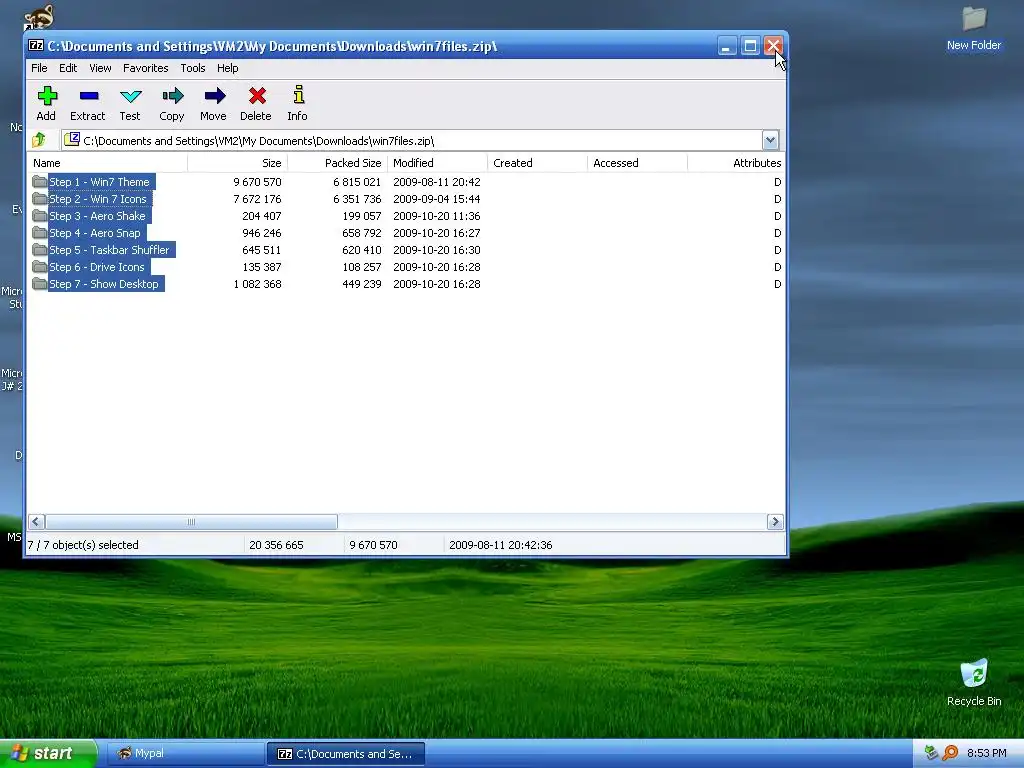Click the Add toolbar icon
The image size is (1024, 768).
click(46, 96)
